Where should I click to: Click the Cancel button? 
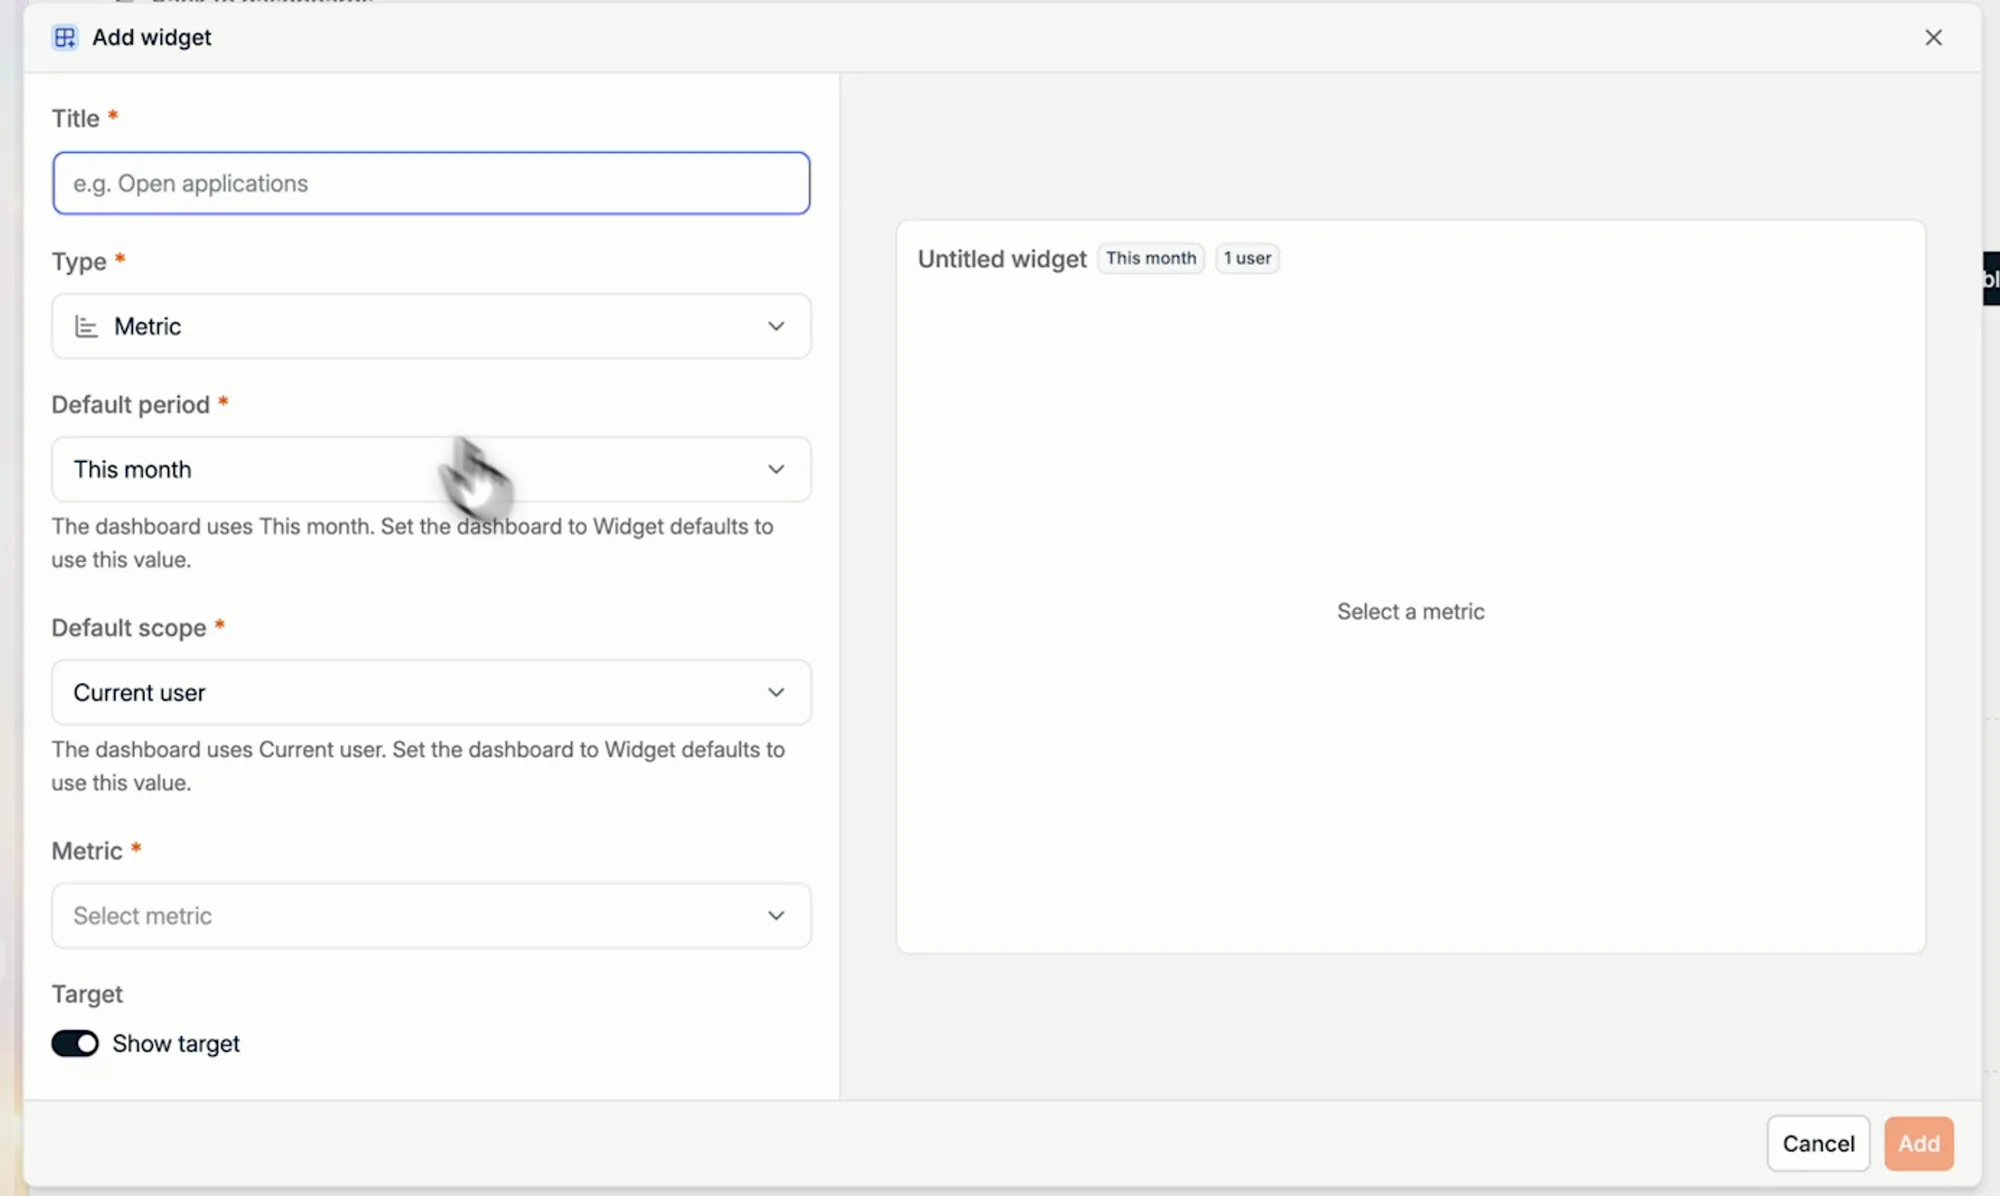pos(1818,1143)
